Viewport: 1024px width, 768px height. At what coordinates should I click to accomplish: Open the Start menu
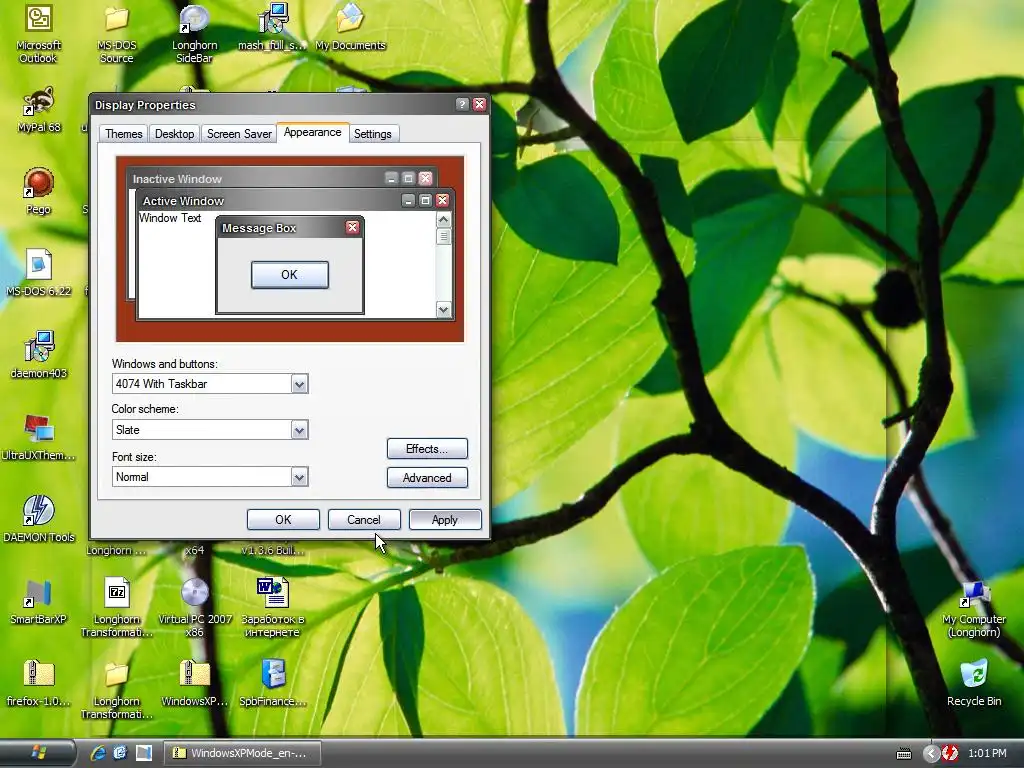(38, 753)
